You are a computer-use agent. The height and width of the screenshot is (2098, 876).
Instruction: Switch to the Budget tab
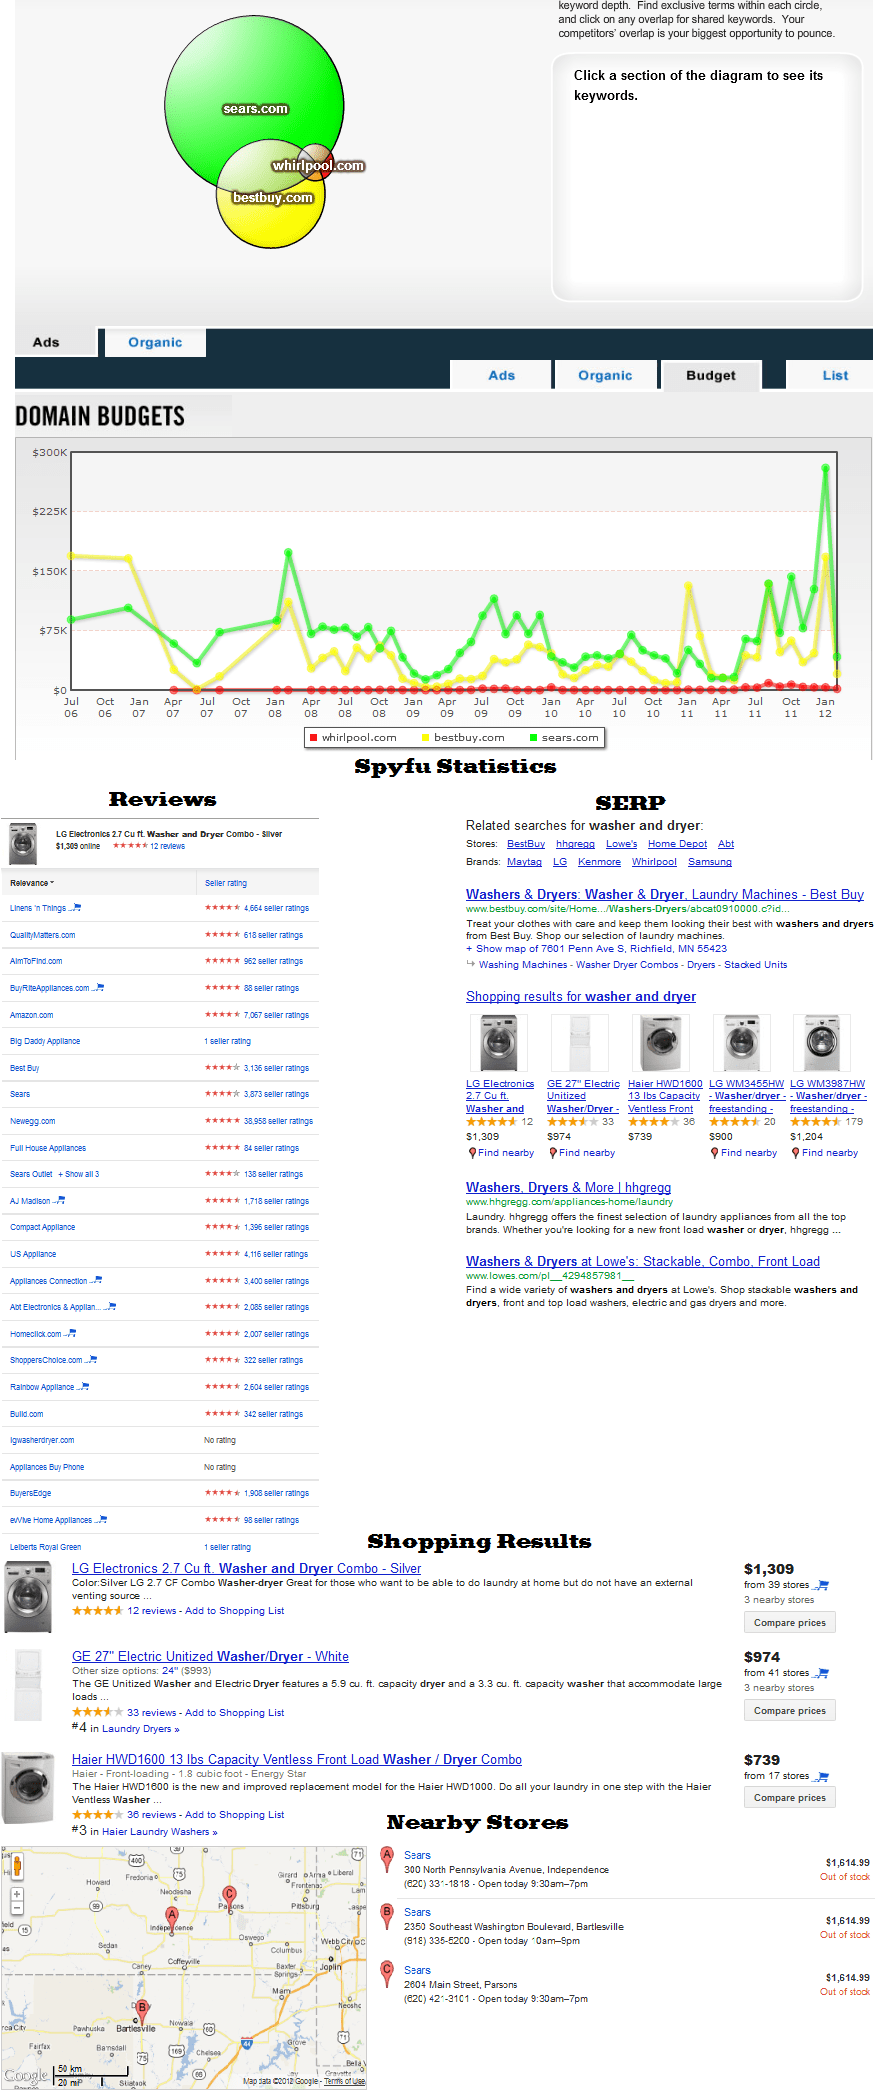711,375
